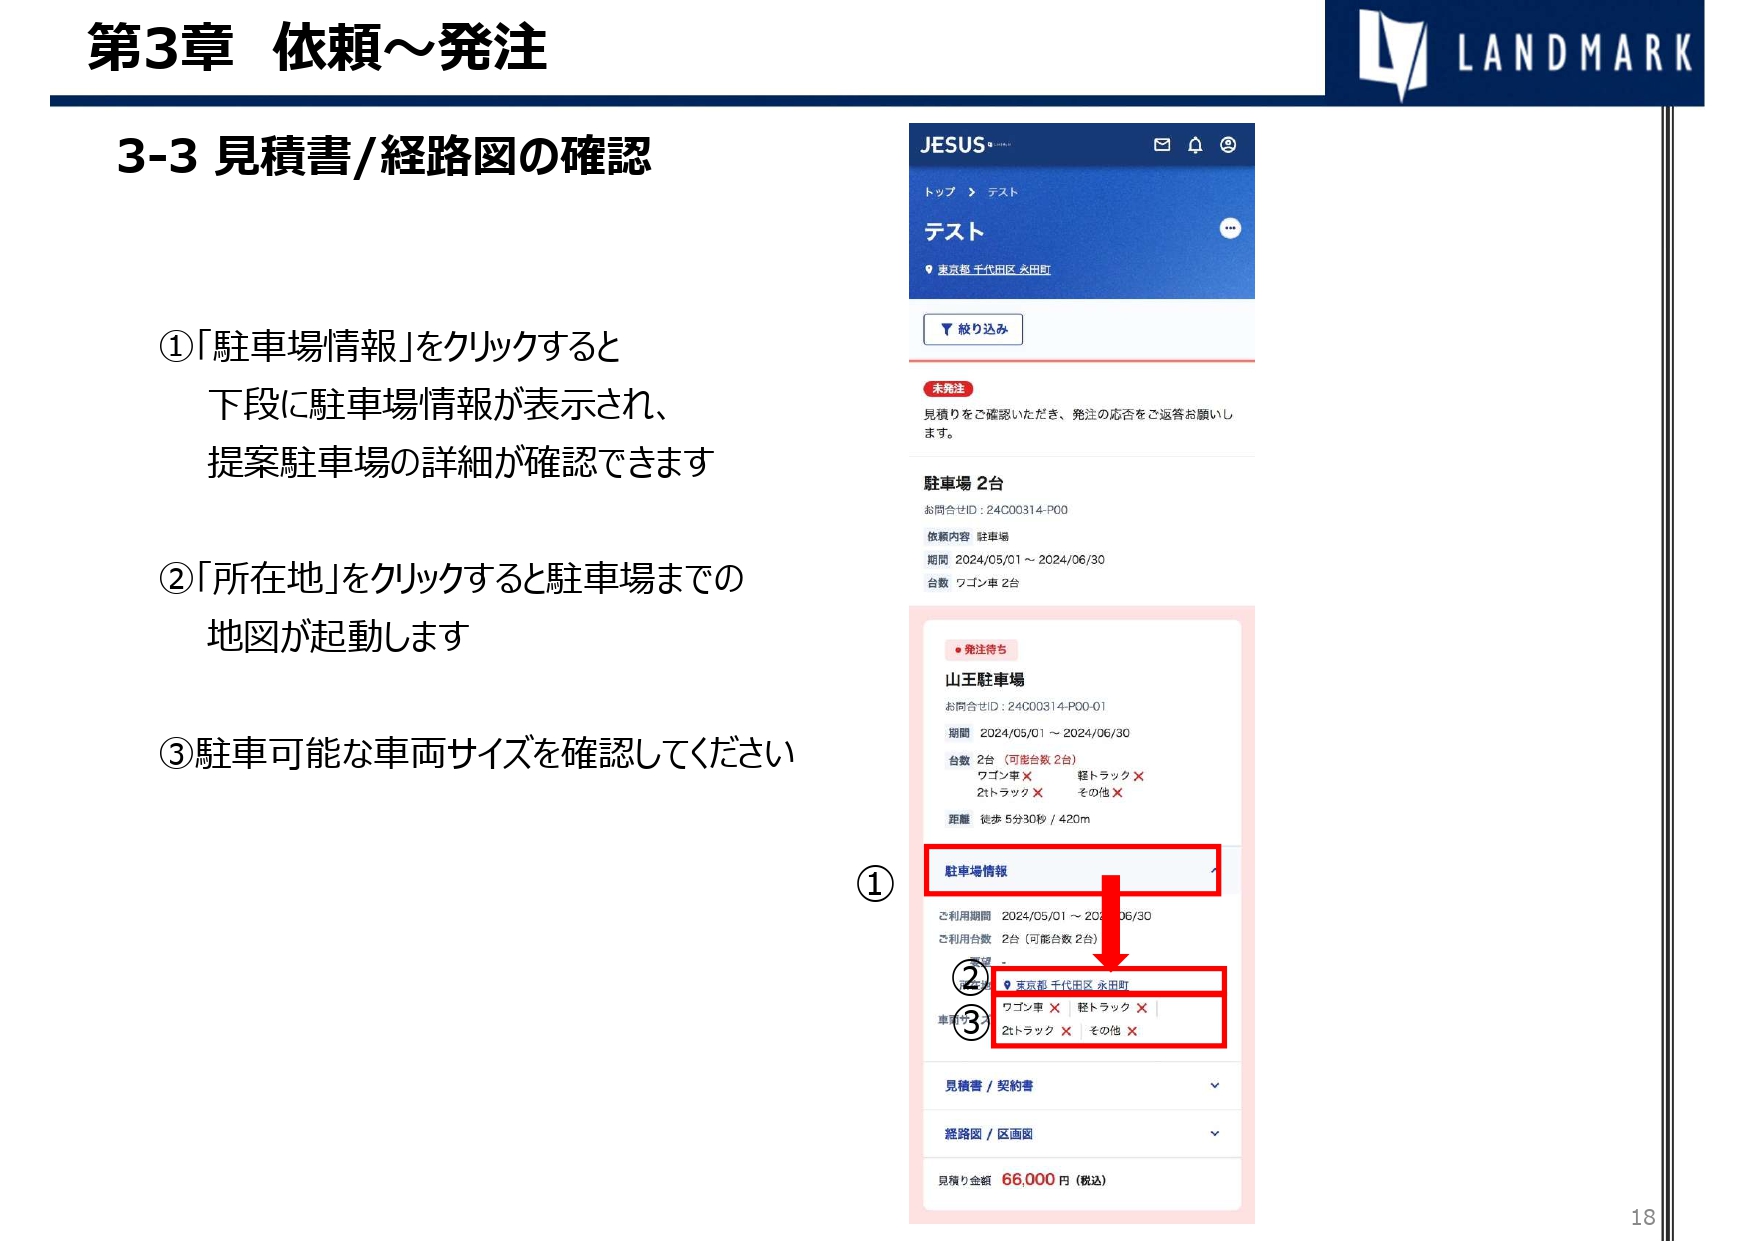The image size is (1755, 1241).
Task: Collapse the 駐車場情報 section chevron
Action: (1214, 871)
